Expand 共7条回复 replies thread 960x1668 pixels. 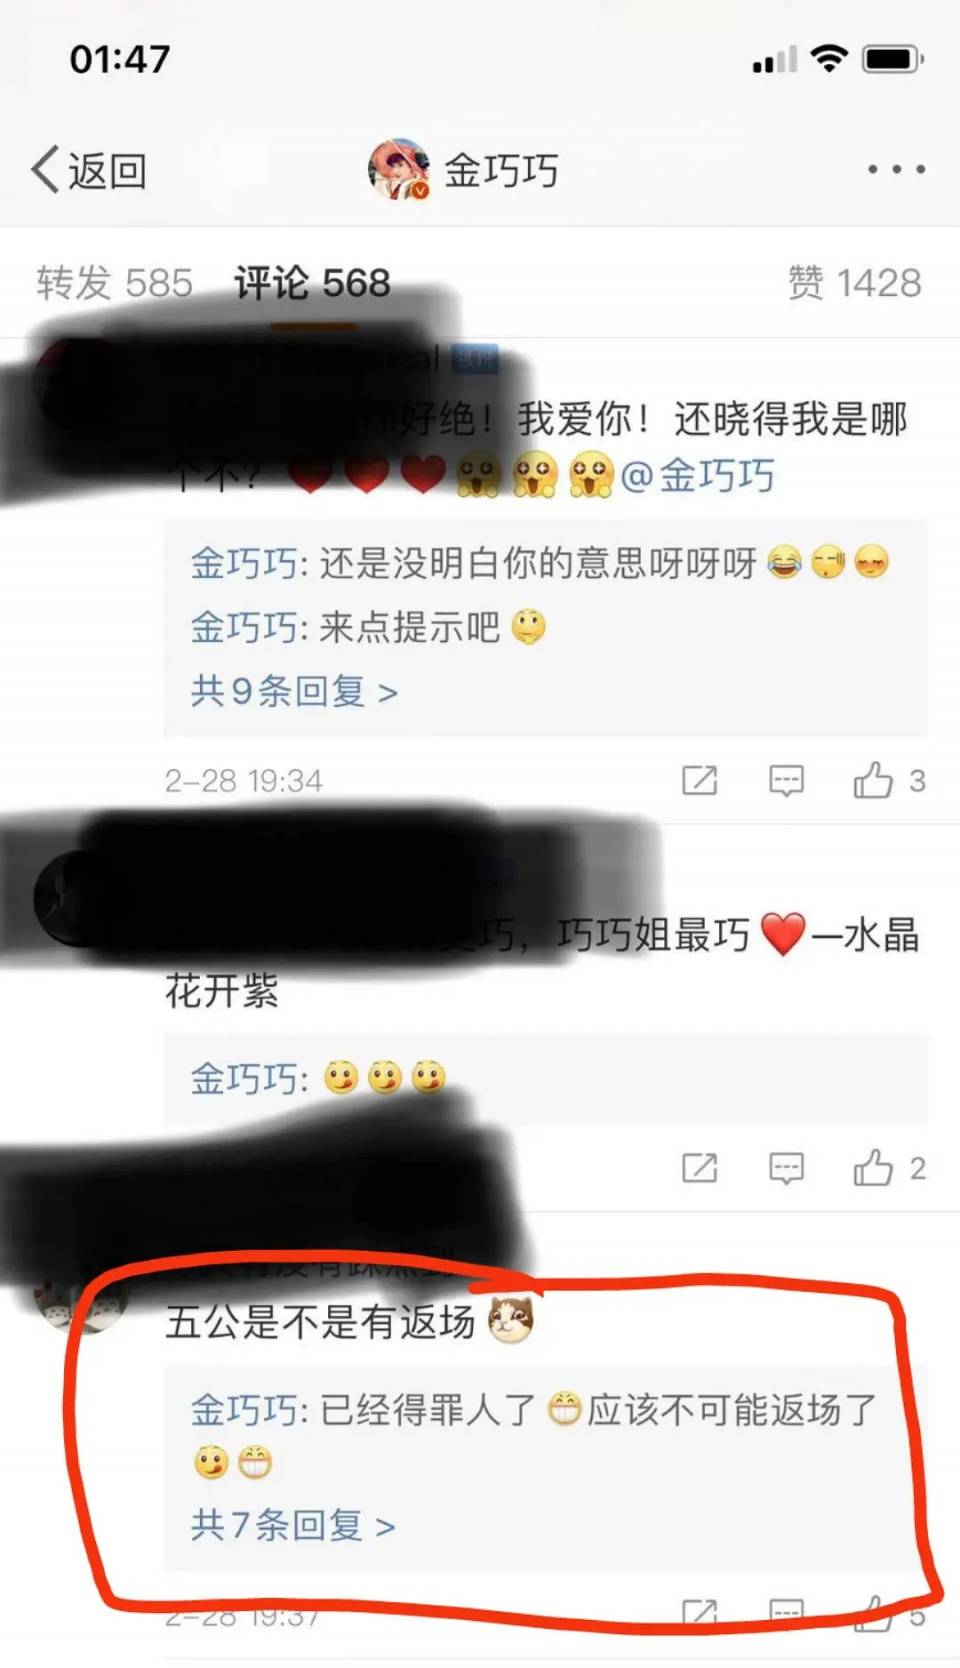pos(292,1525)
